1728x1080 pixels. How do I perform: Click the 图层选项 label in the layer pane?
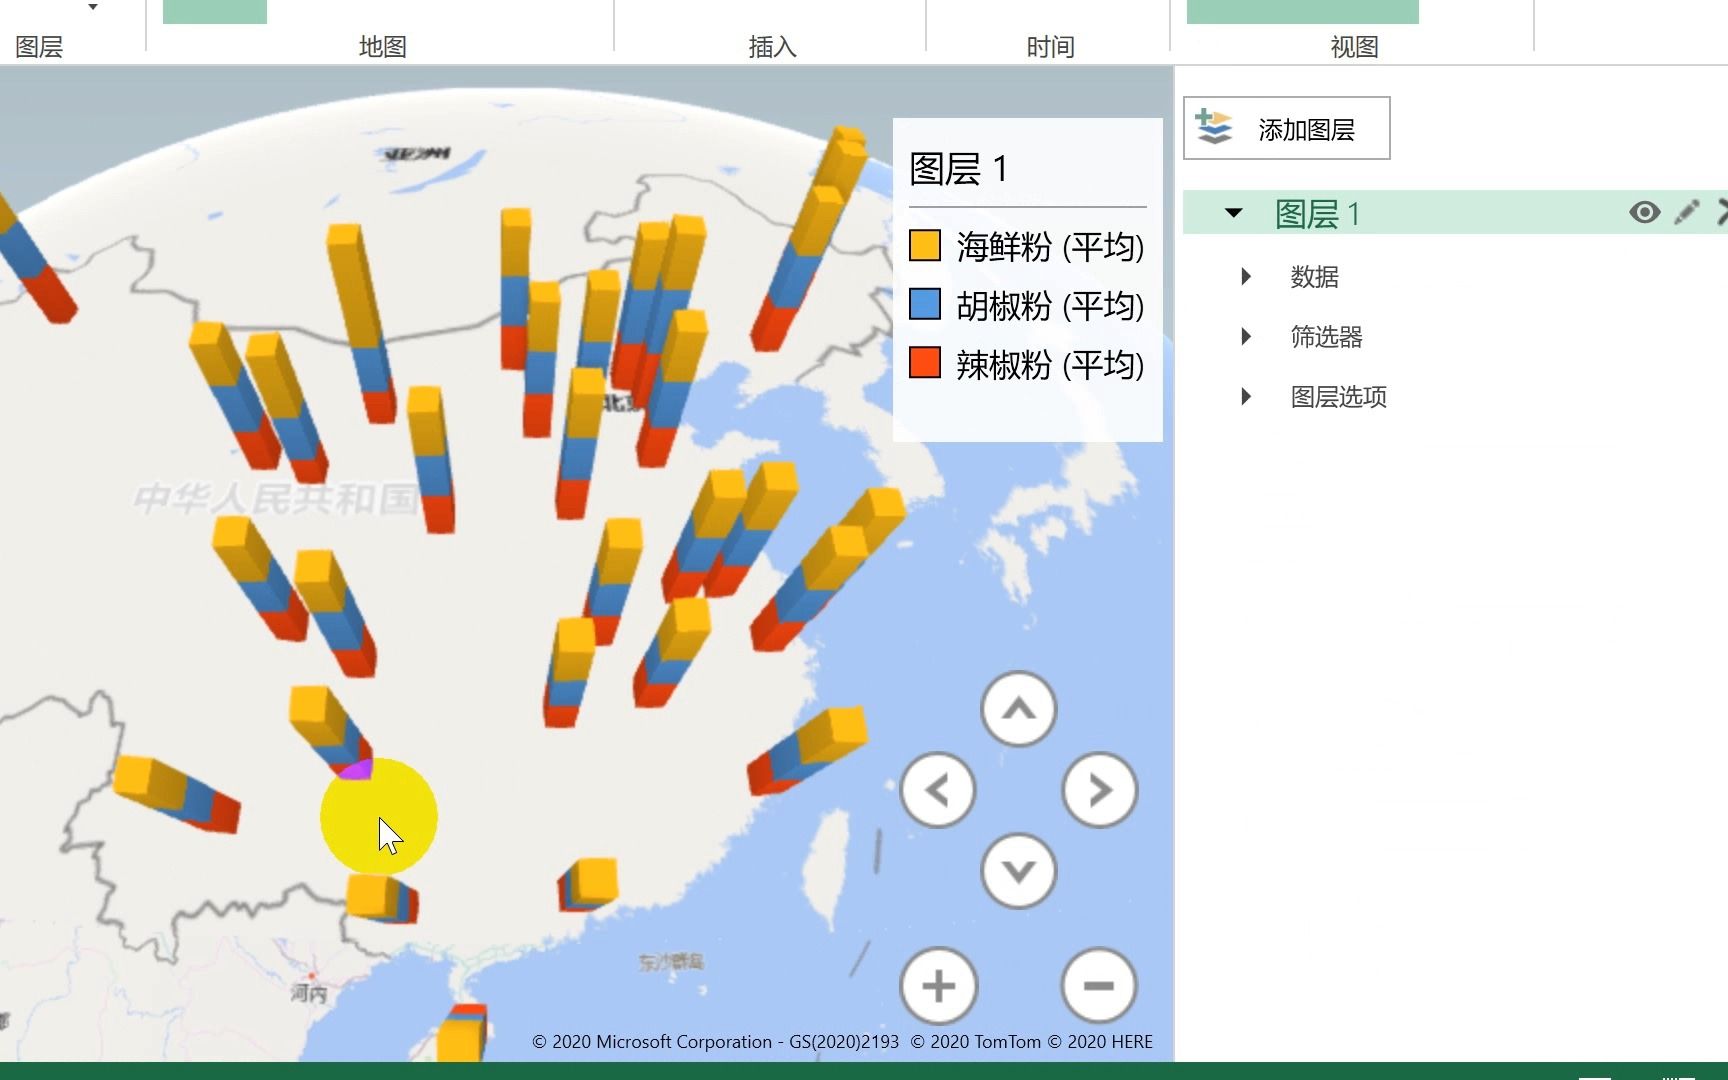coord(1338,397)
